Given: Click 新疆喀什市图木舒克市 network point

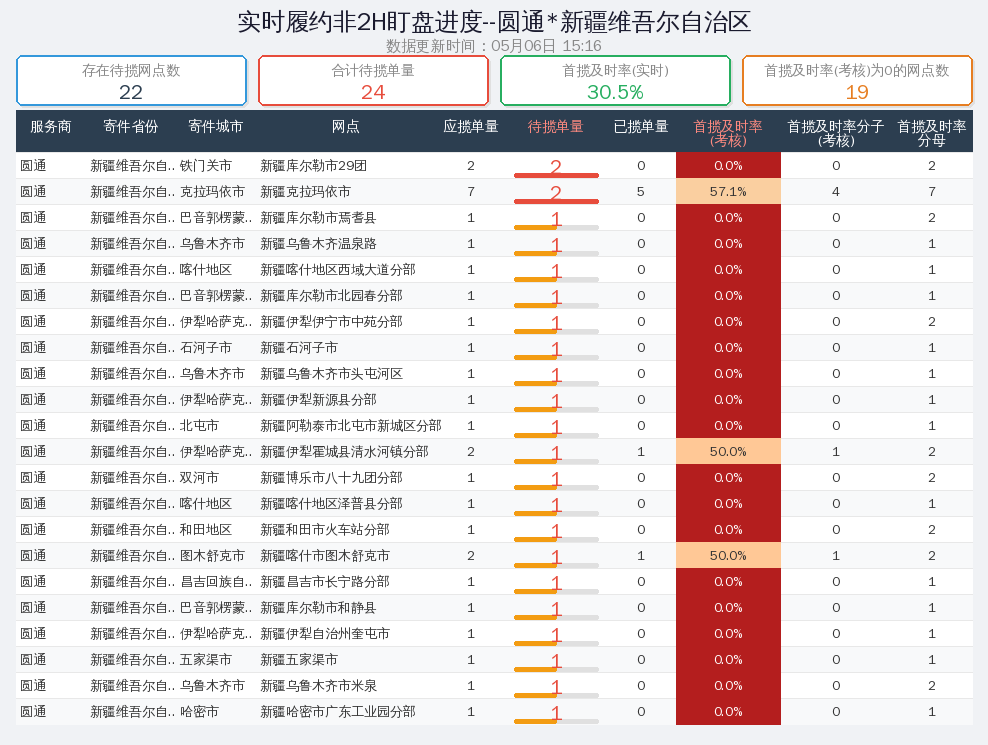Looking at the screenshot, I should click(325, 556).
